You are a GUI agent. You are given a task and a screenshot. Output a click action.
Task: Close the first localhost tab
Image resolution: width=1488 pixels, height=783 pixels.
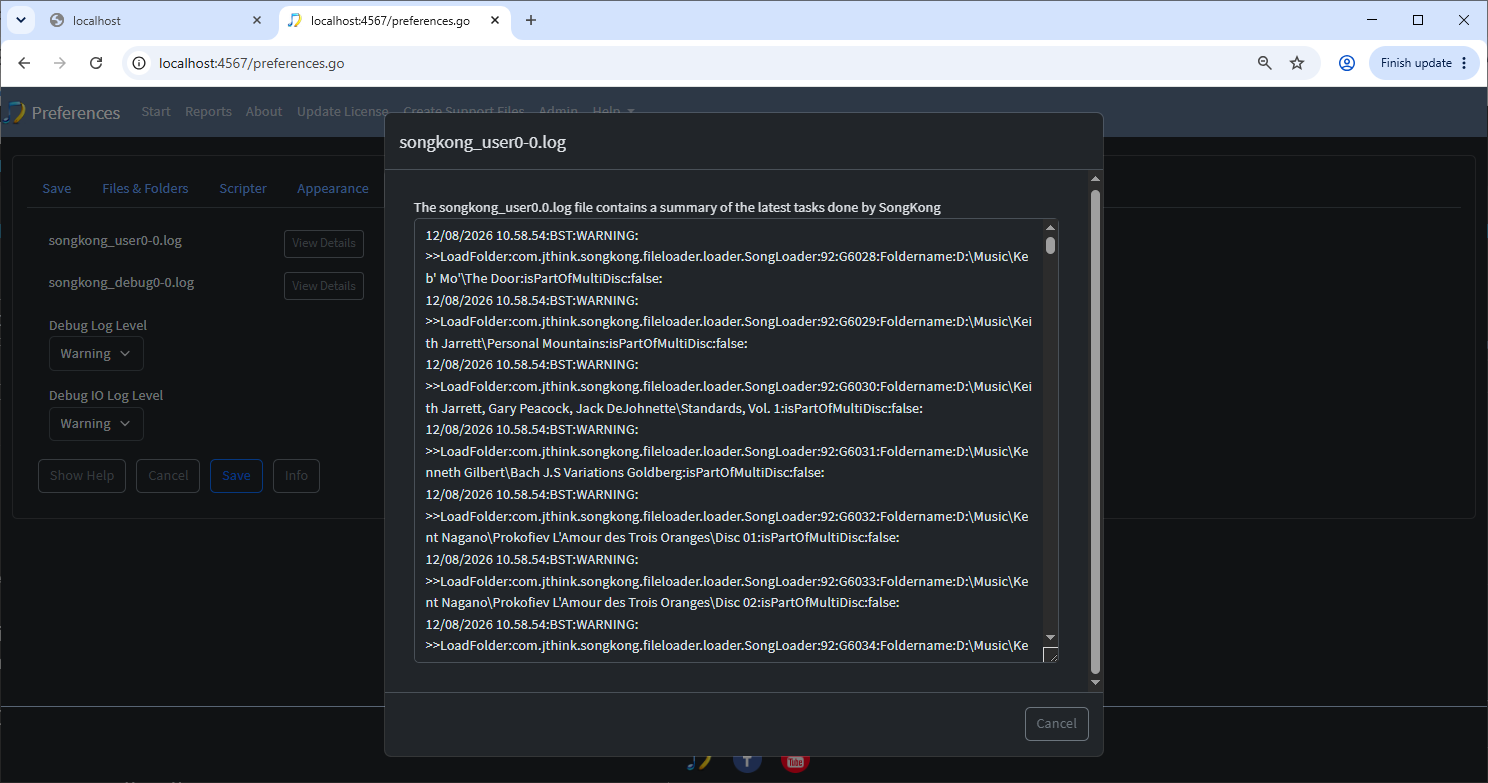coord(257,20)
